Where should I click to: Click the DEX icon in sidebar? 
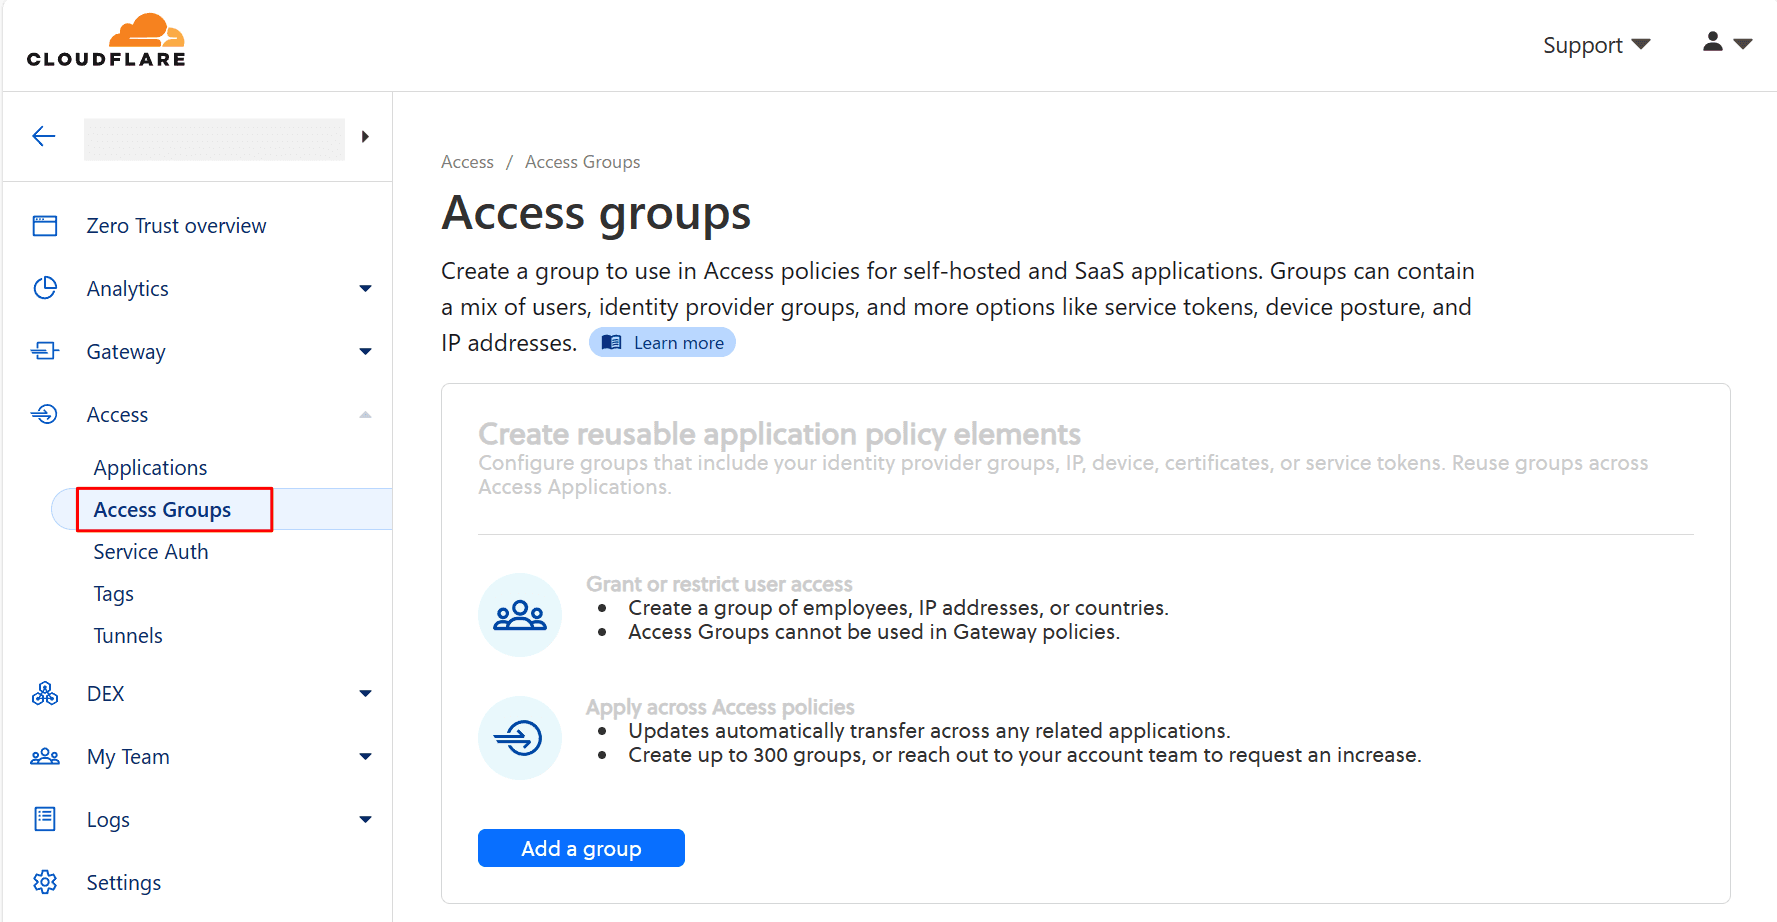tap(45, 694)
